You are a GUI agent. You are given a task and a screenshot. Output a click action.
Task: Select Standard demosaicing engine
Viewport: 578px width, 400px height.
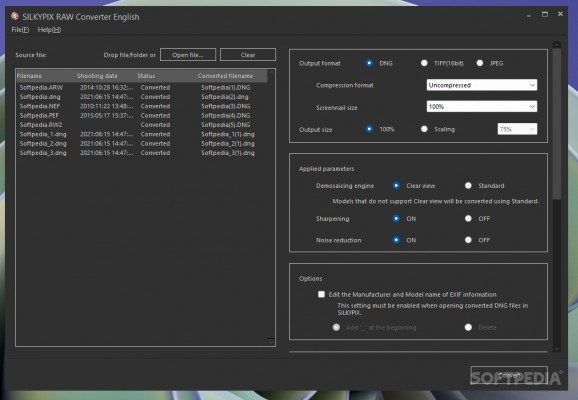point(468,185)
